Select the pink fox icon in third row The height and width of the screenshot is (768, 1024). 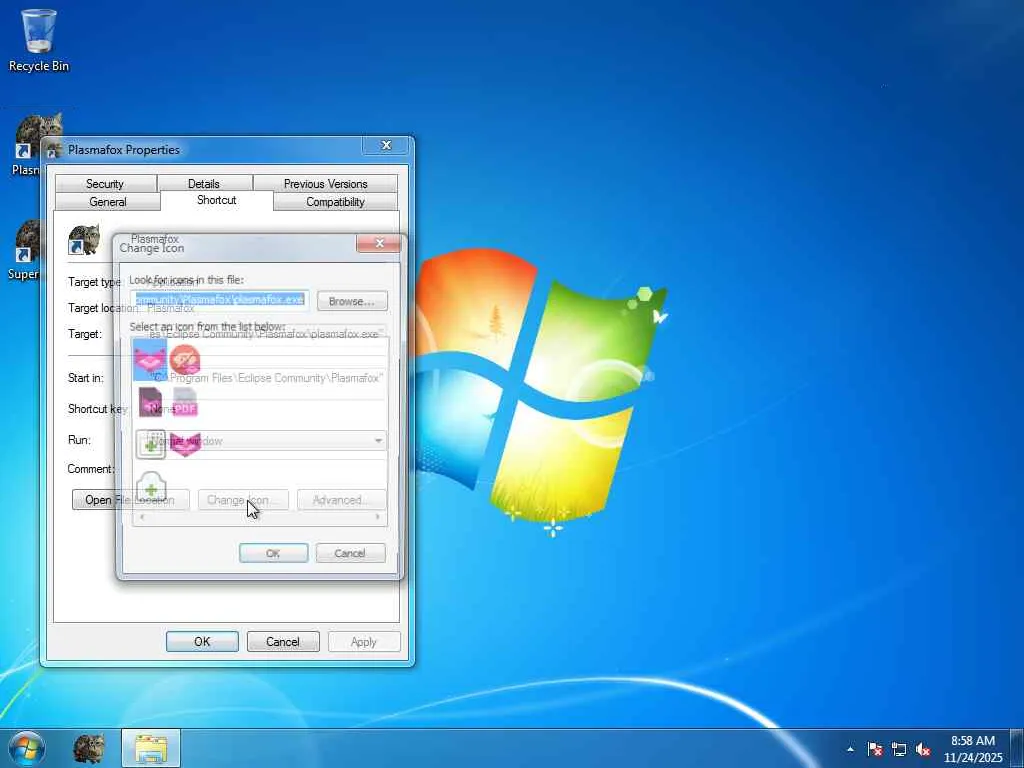pyautogui.click(x=185, y=444)
